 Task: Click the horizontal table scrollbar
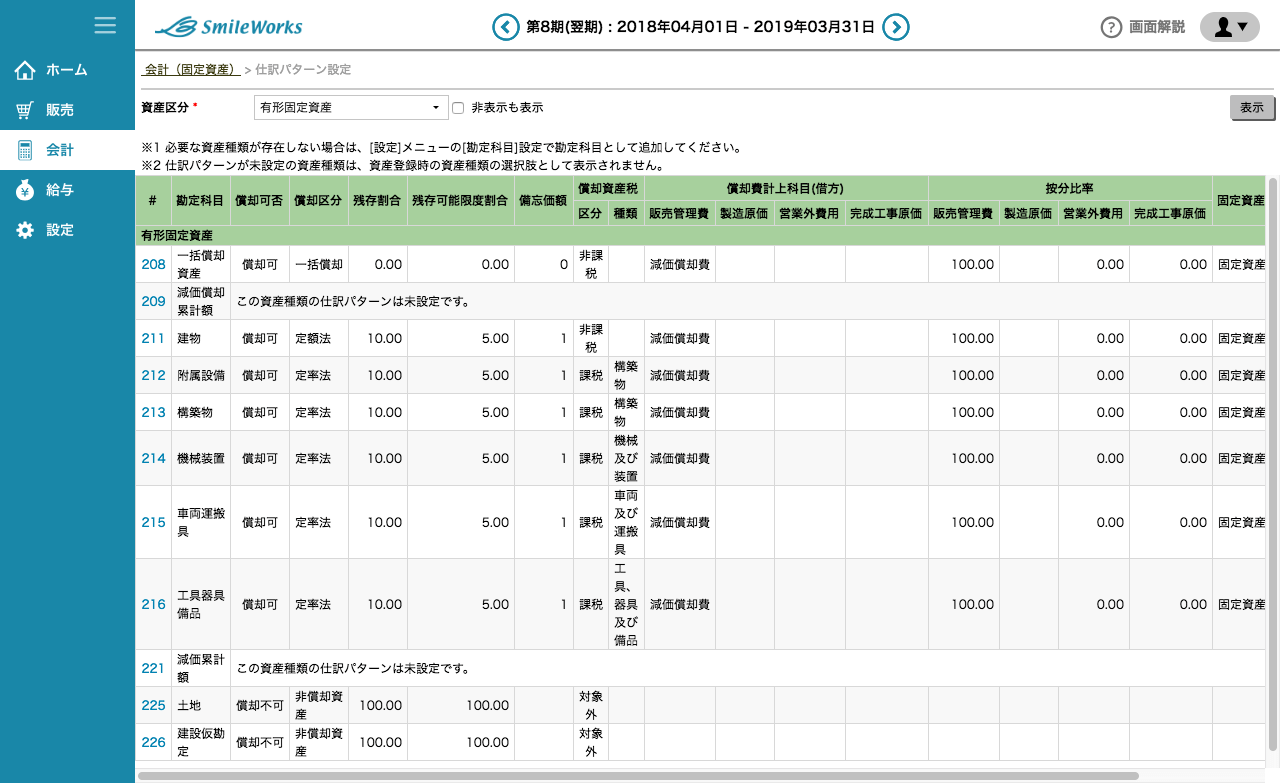click(638, 775)
